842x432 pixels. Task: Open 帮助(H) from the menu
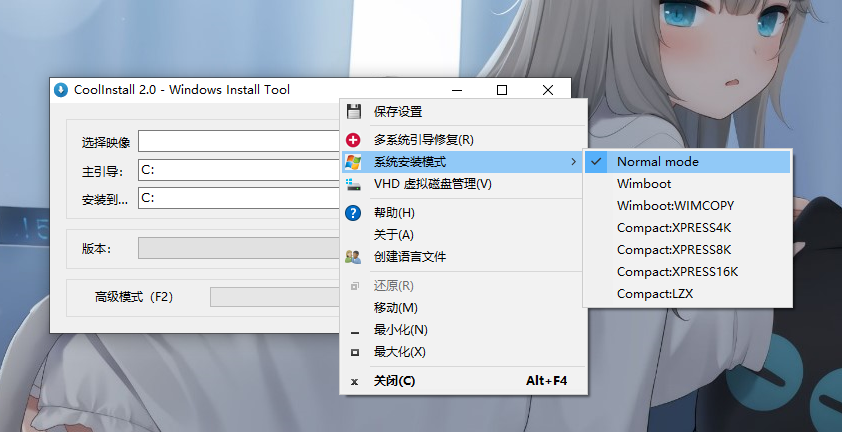click(x=463, y=213)
